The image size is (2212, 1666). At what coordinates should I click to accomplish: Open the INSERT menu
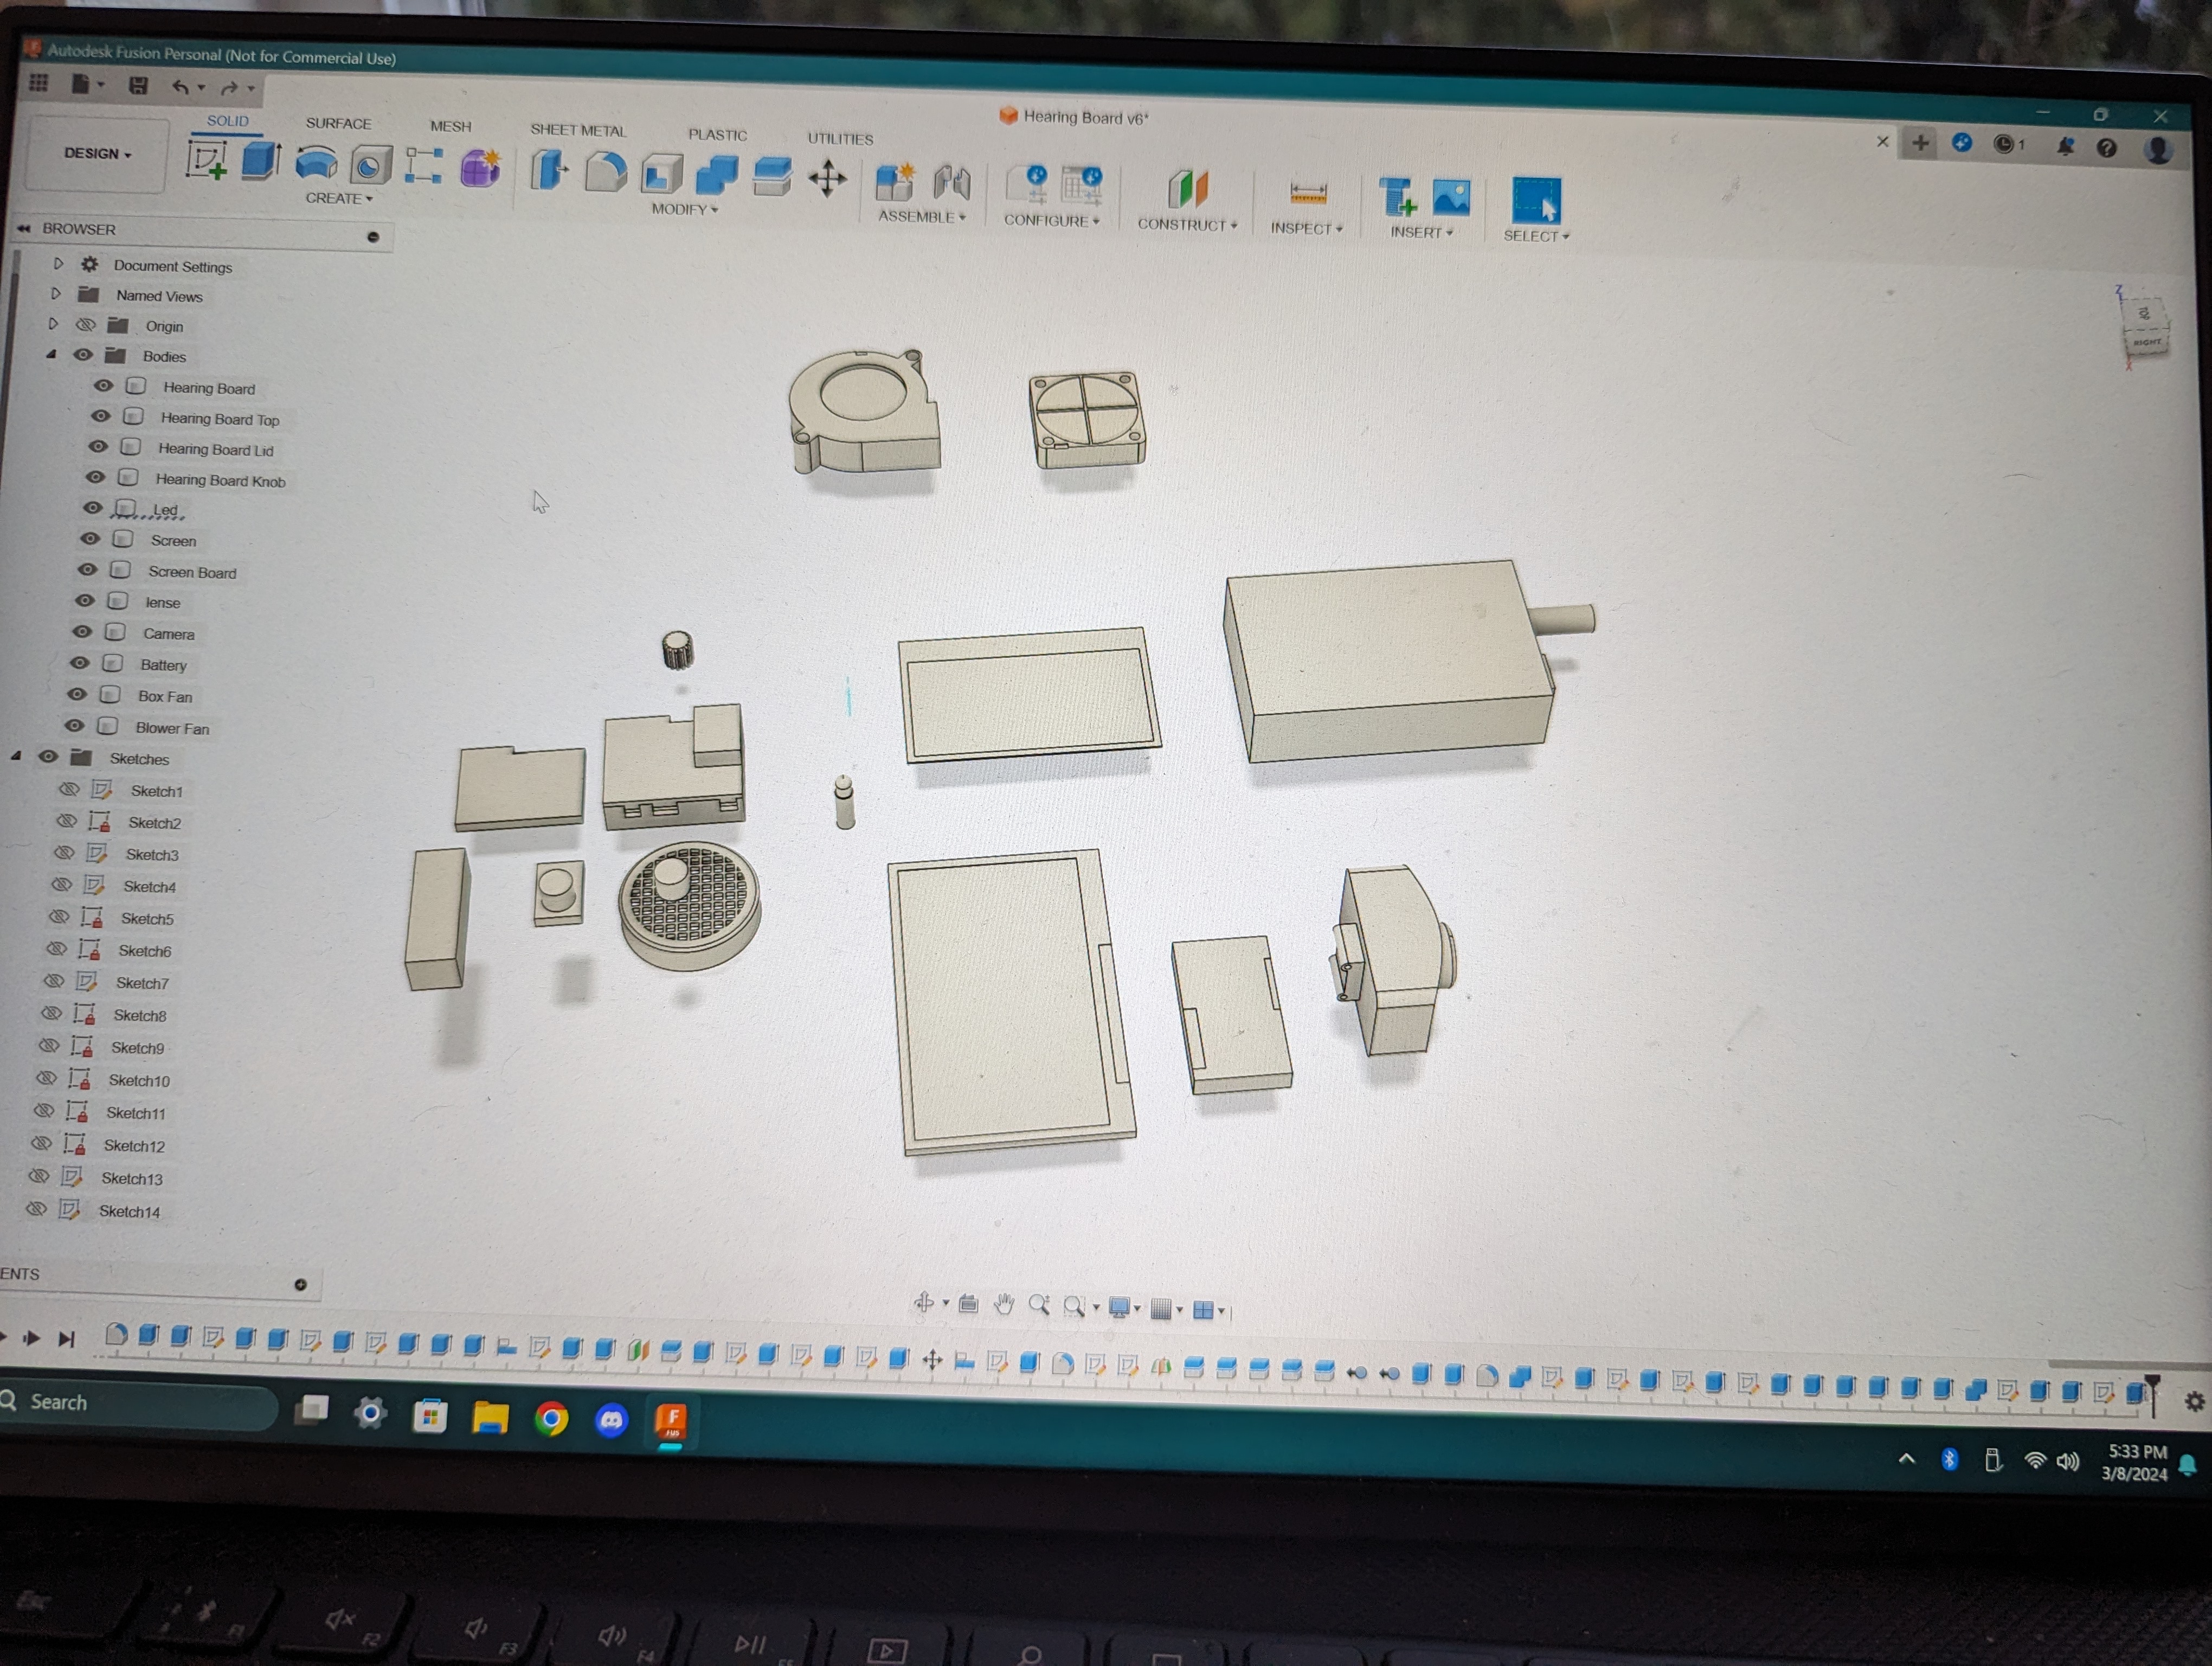pyautogui.click(x=1421, y=233)
